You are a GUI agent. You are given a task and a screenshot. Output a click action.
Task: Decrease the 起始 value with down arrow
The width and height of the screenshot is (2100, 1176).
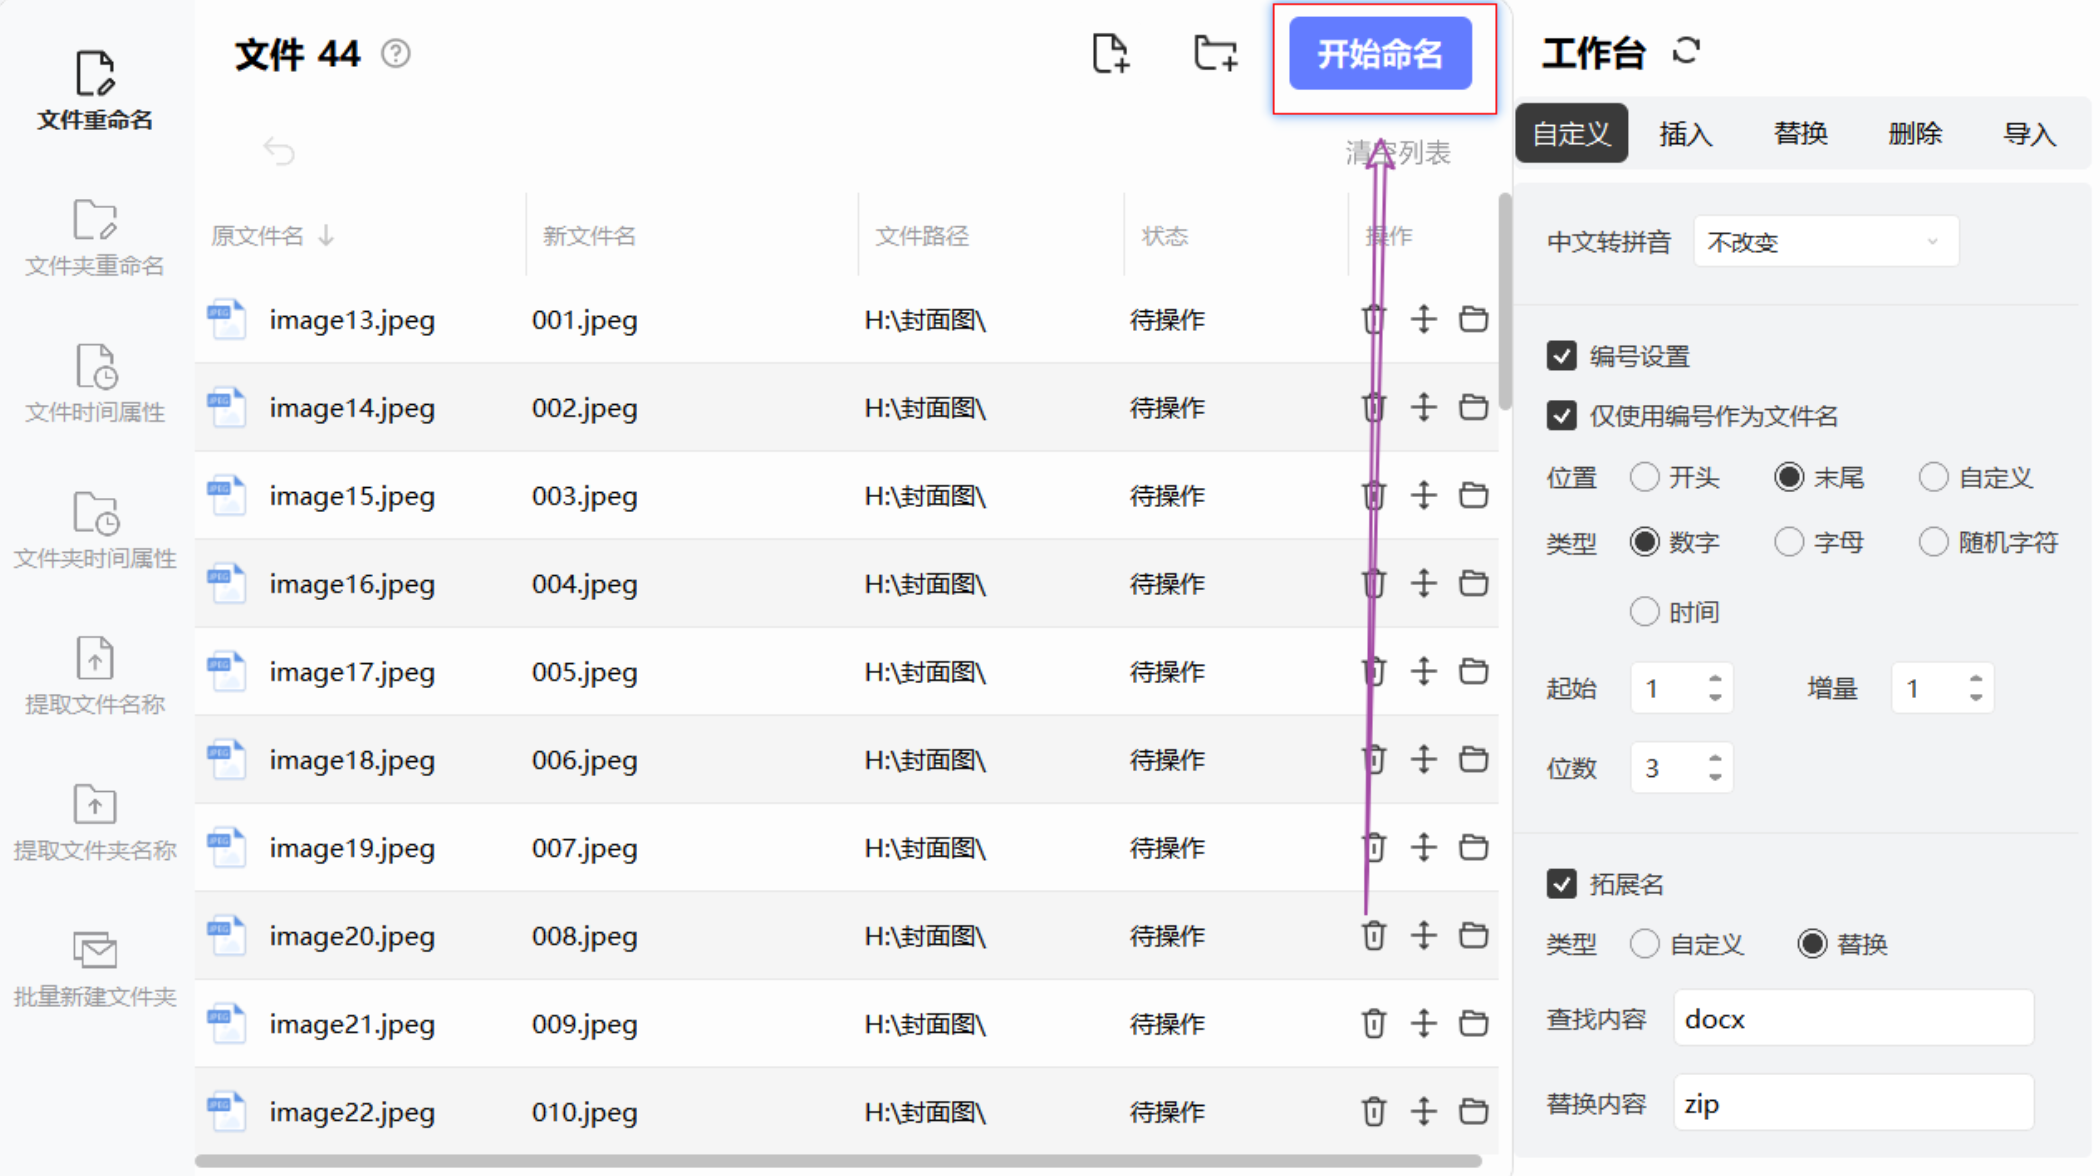1715,697
